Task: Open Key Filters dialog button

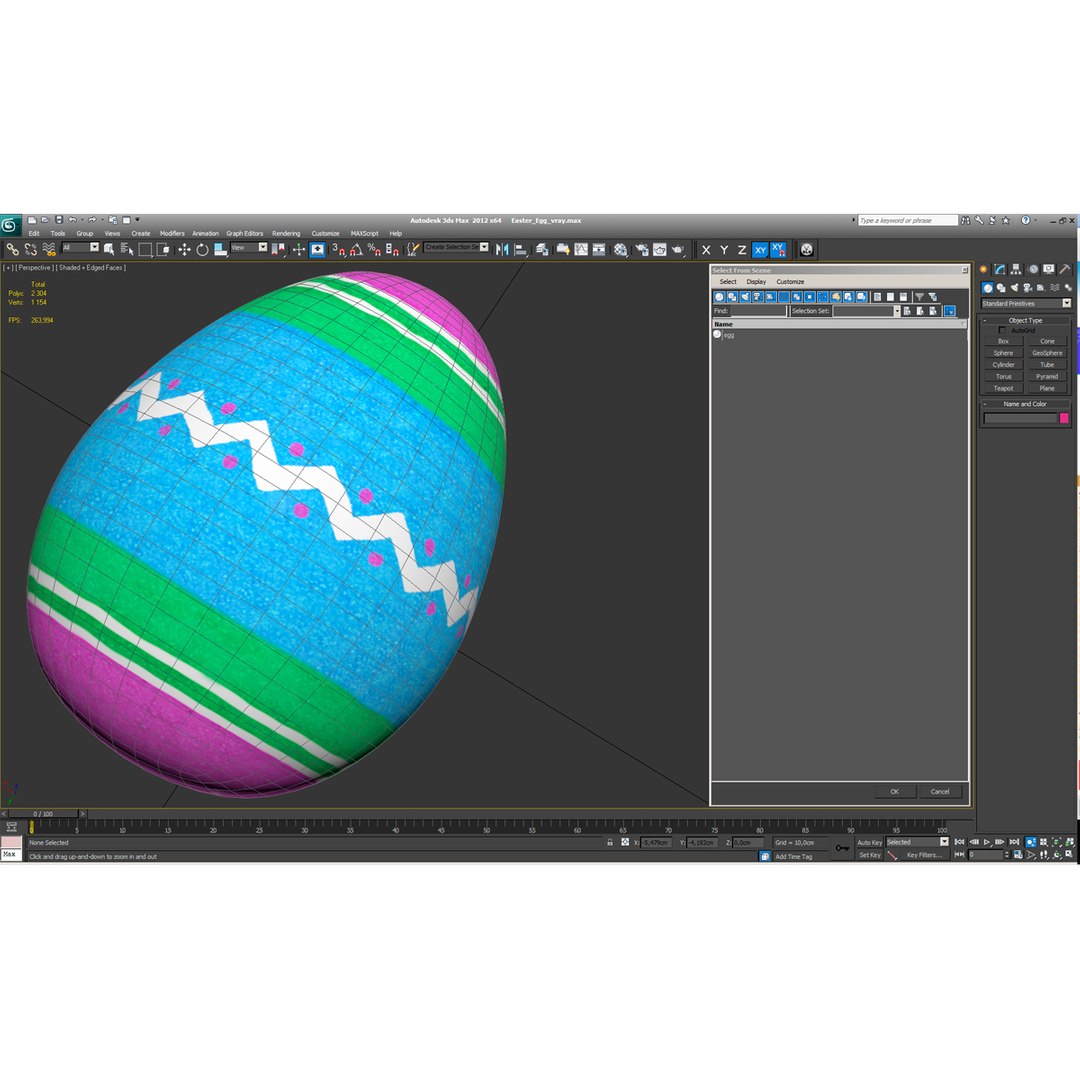Action: (x=924, y=855)
